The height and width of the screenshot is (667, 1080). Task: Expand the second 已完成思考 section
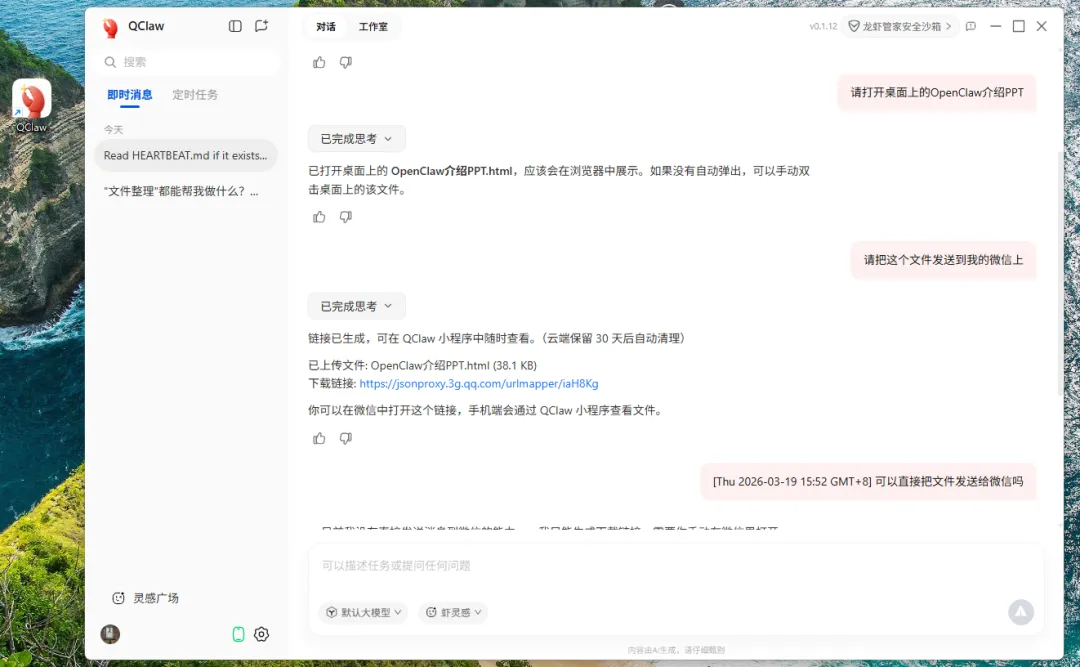(x=356, y=306)
